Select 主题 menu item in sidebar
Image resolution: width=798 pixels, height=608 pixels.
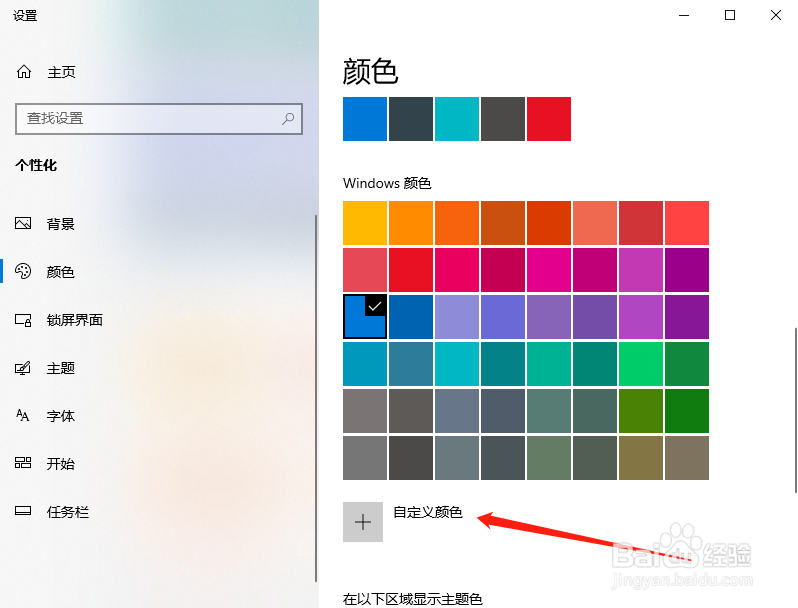61,368
